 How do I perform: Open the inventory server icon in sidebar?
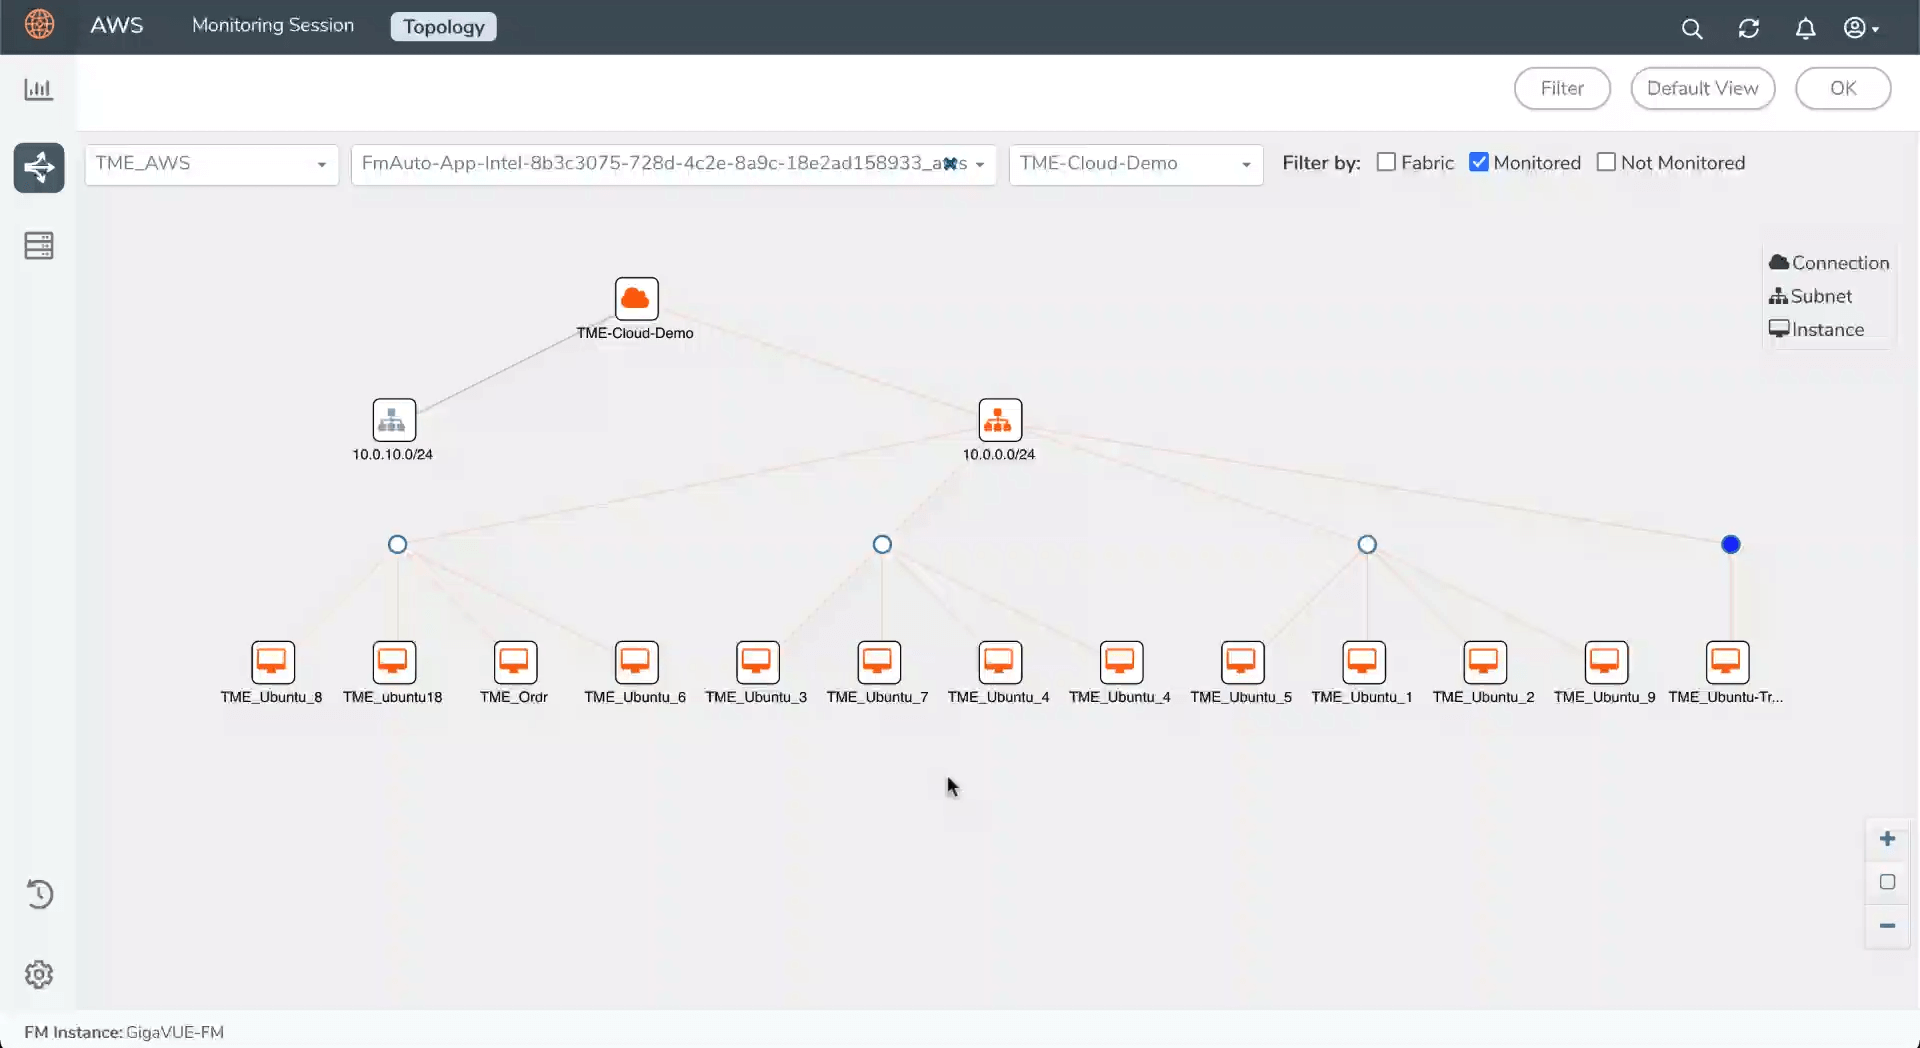point(38,246)
